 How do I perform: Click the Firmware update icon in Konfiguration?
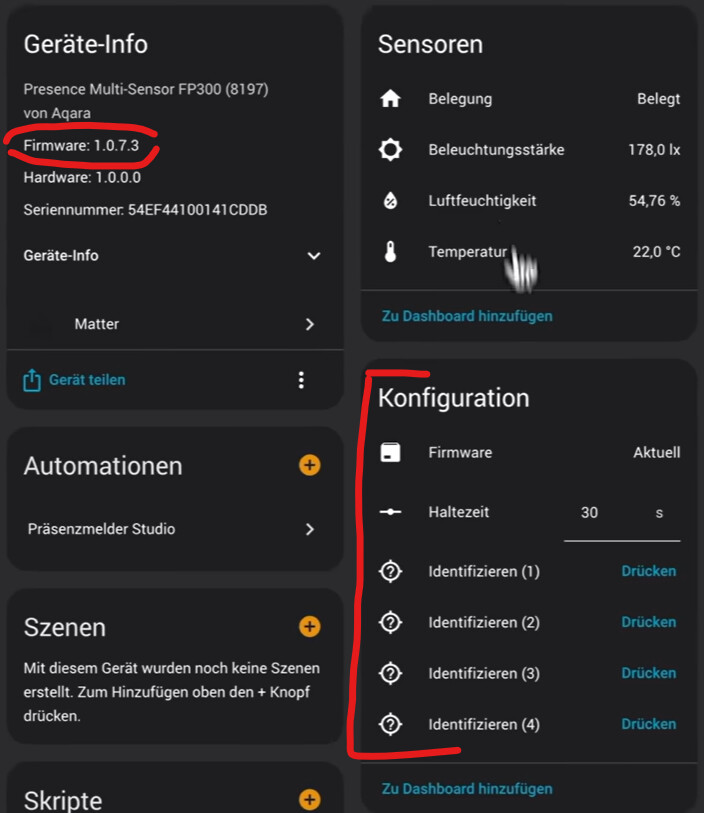pos(390,453)
